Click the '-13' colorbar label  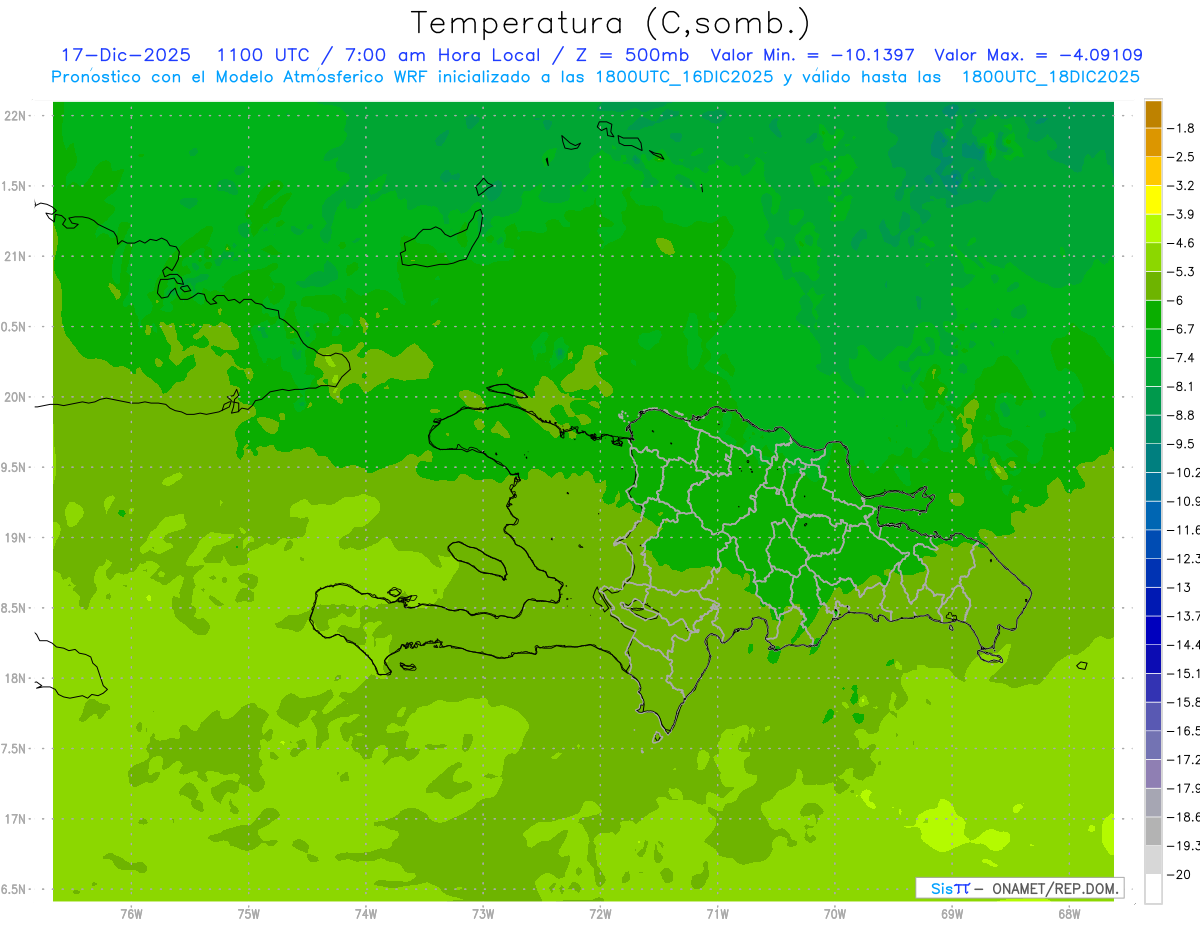[1178, 587]
